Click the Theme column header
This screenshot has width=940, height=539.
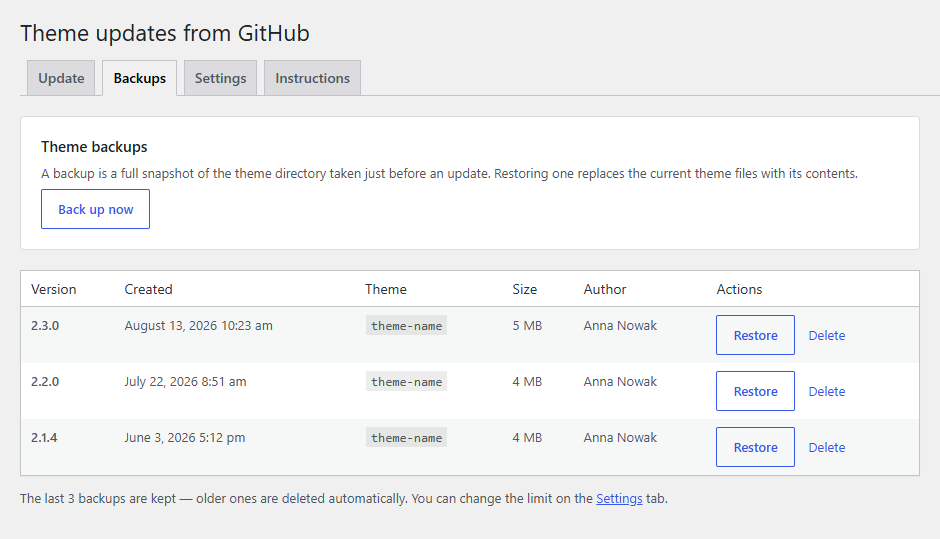(x=385, y=289)
